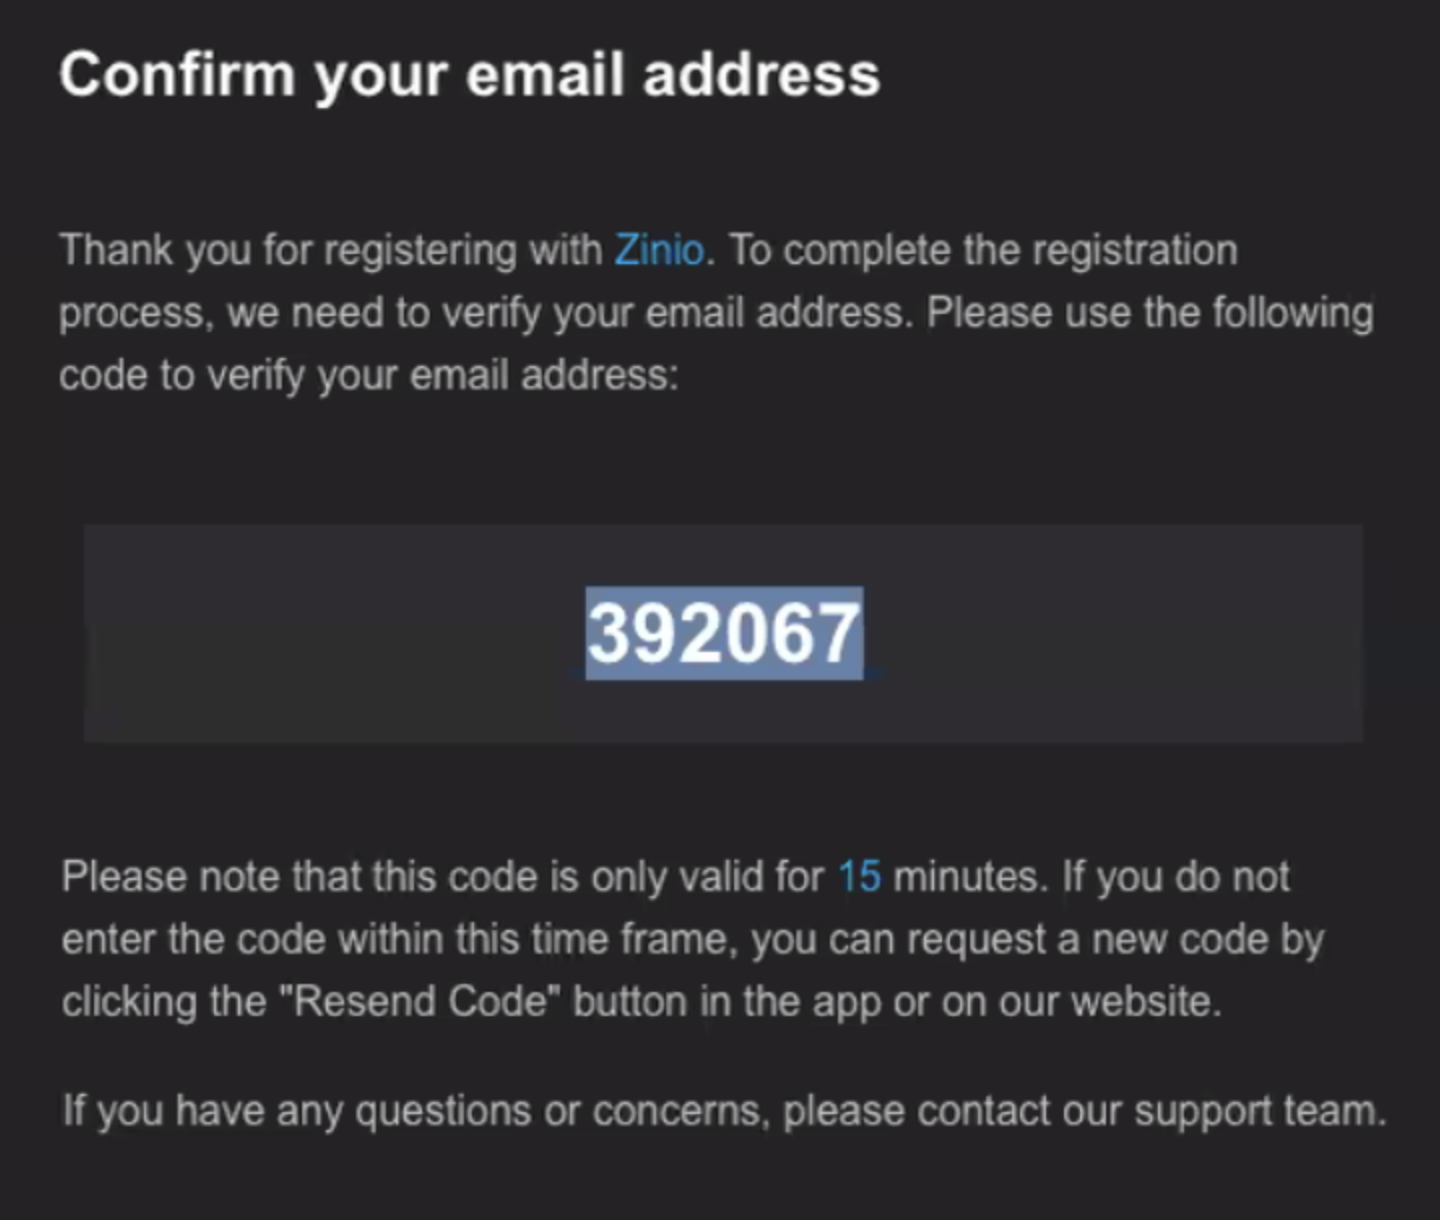The height and width of the screenshot is (1220, 1440).
Task: Click the word "minutes" after the 15
Action: [x=965, y=877]
